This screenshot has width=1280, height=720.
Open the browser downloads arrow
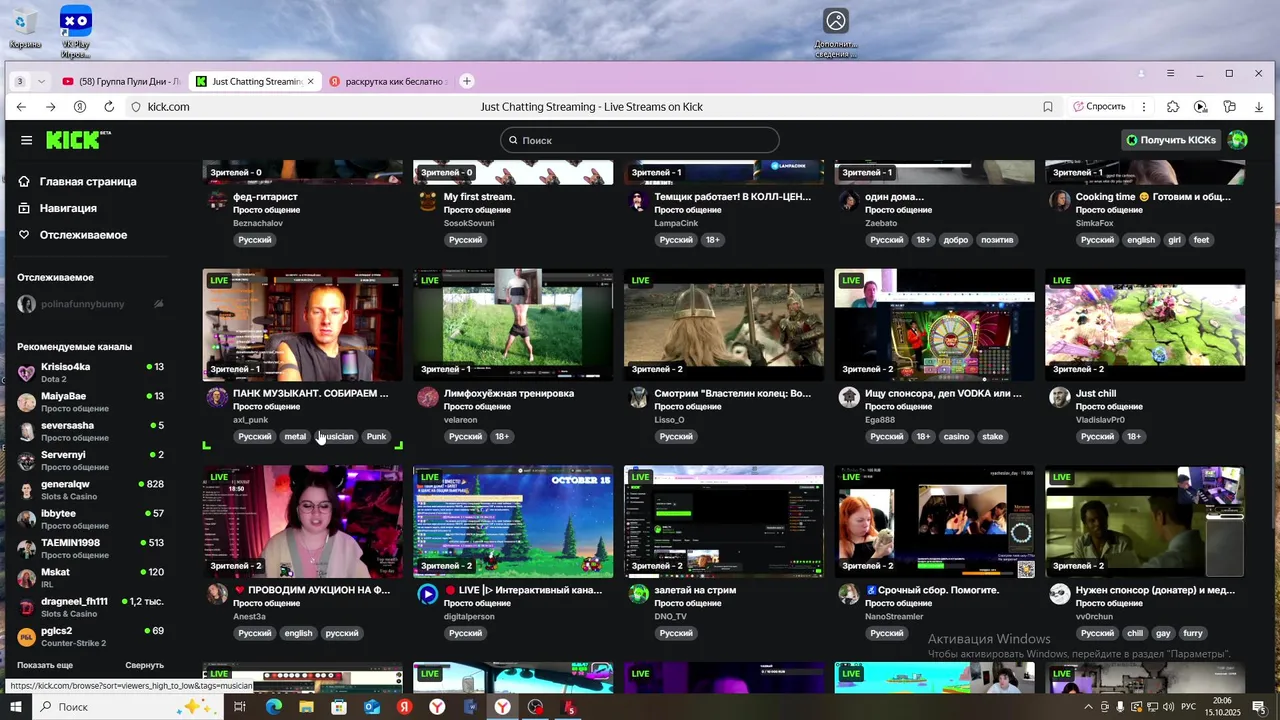point(1259,107)
